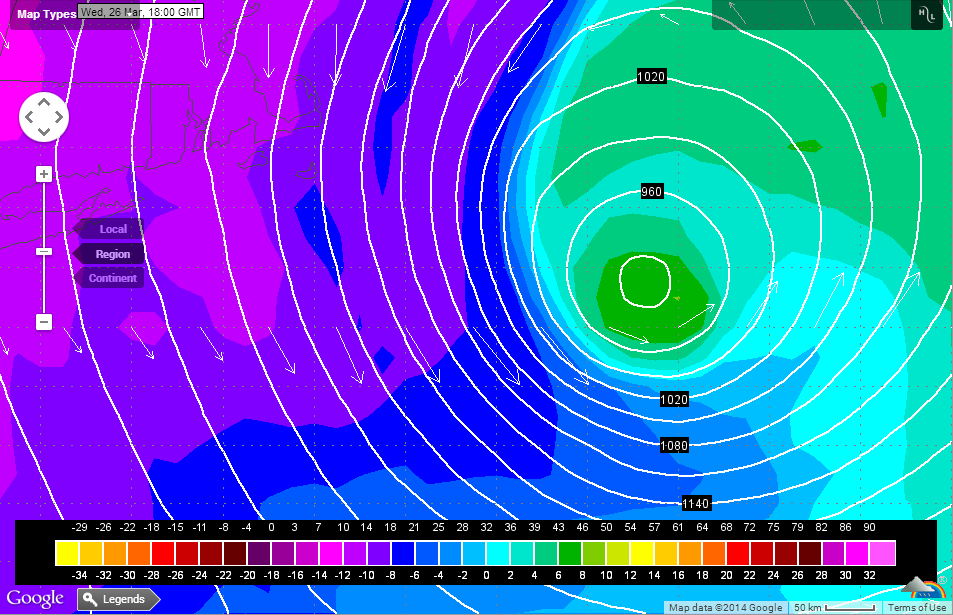Viewport: 953px width, 615px height.
Task: Toggle the H/L pressure centers icon
Action: [x=927, y=15]
